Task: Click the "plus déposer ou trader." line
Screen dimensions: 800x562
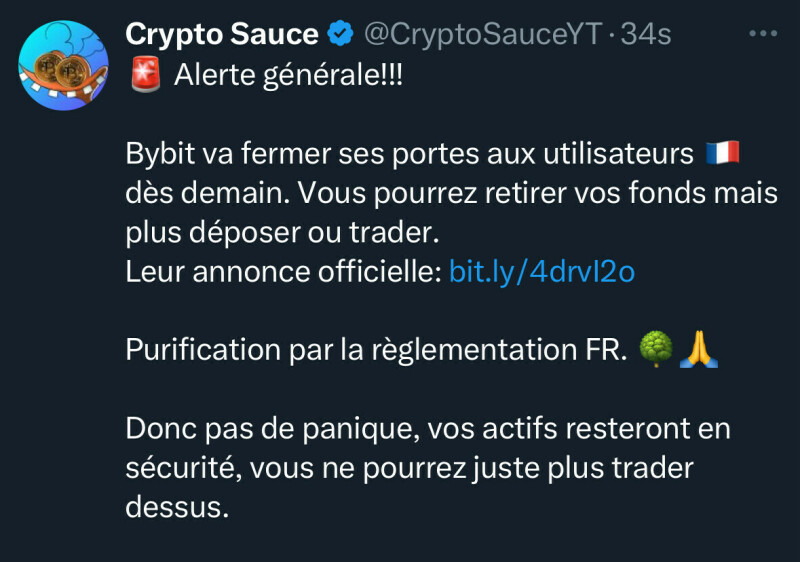Action: tap(282, 233)
